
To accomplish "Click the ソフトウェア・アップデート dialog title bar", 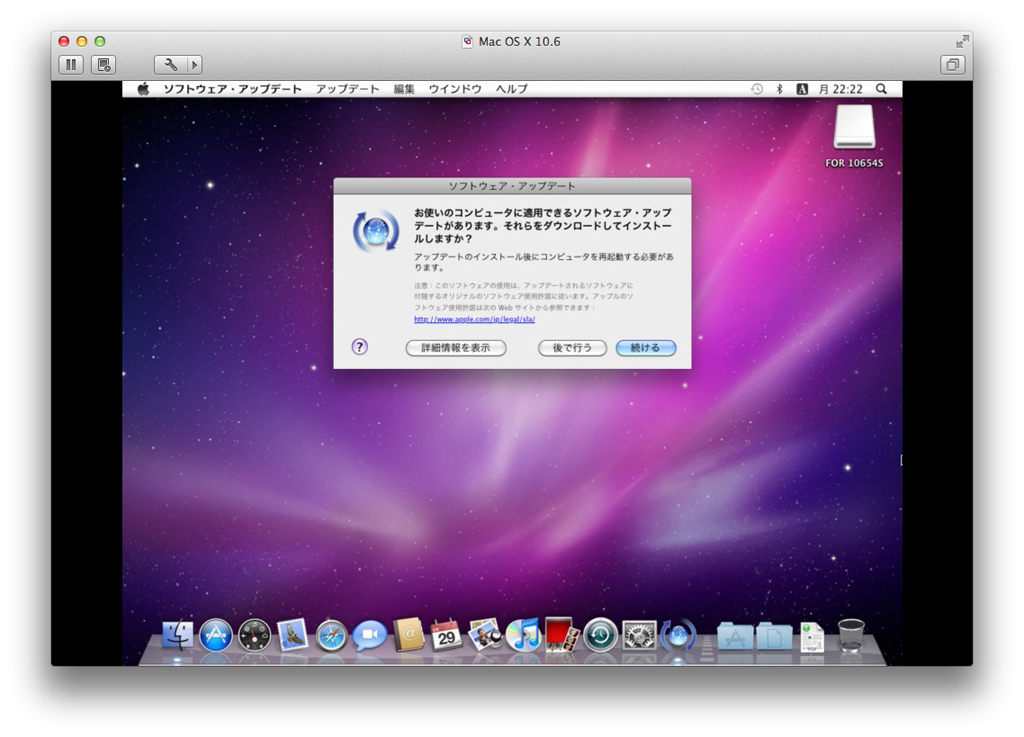I will point(512,186).
